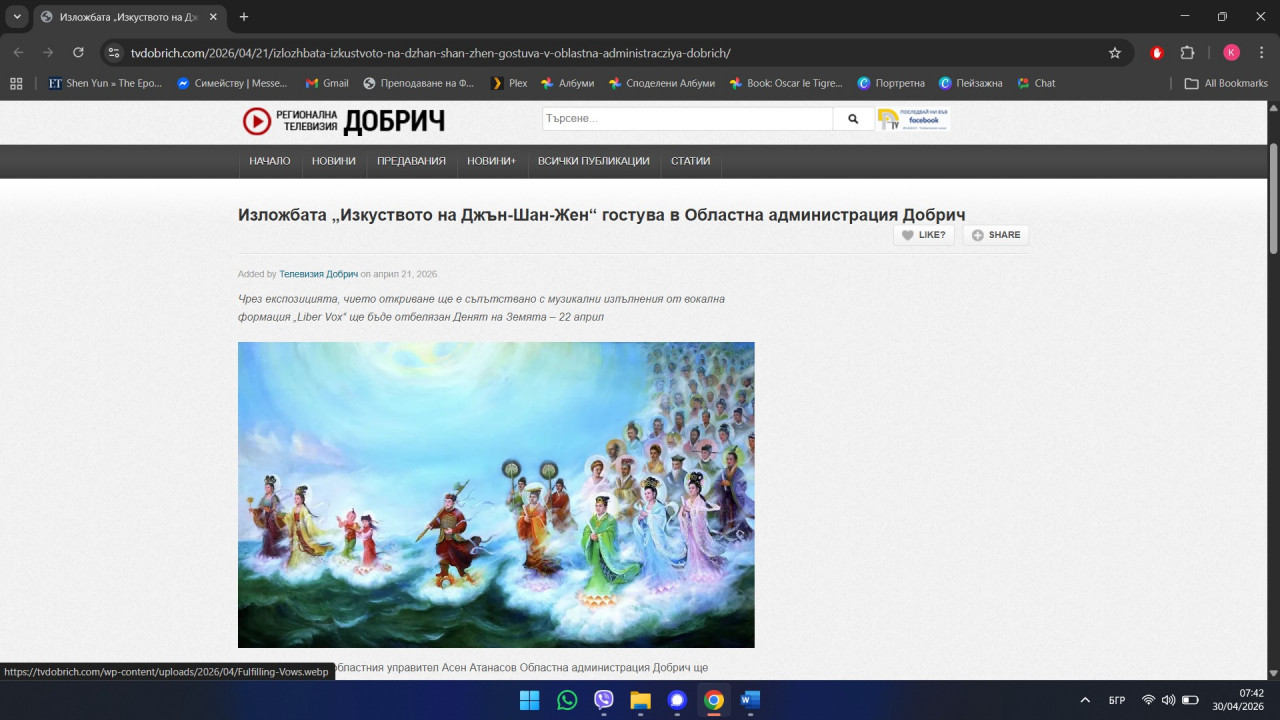This screenshot has width=1280, height=720.
Task: Go to НАЧАЛО menu item
Action: pyautogui.click(x=270, y=161)
